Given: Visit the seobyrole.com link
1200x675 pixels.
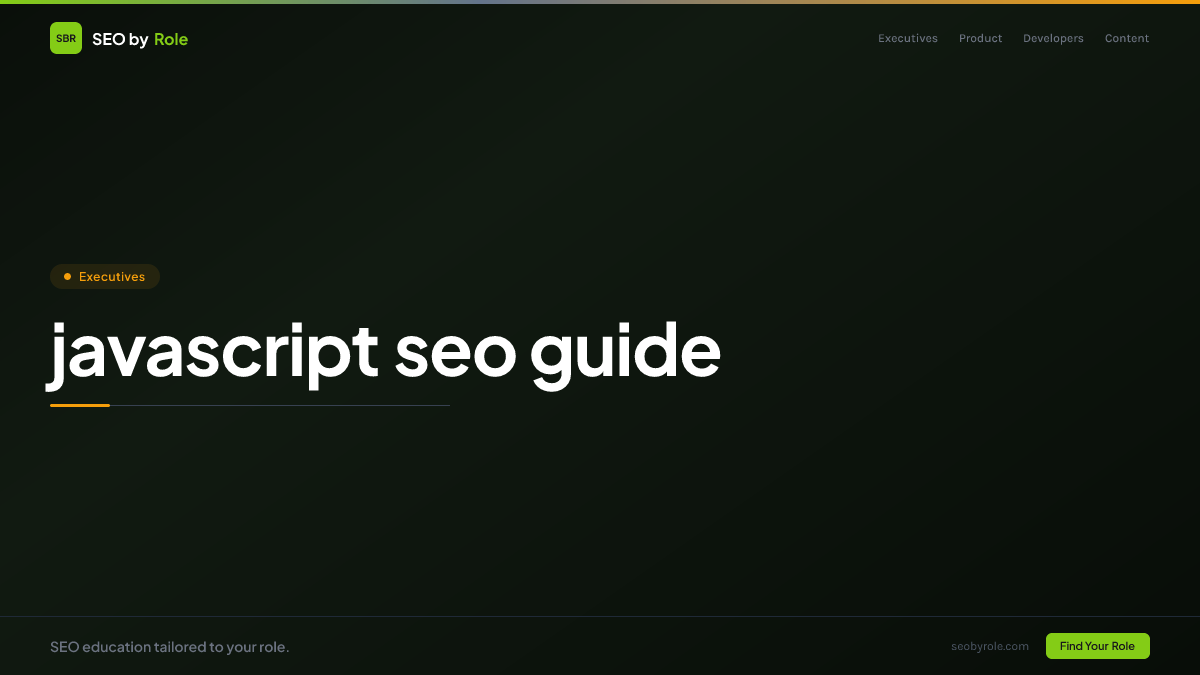Looking at the screenshot, I should [x=989, y=646].
